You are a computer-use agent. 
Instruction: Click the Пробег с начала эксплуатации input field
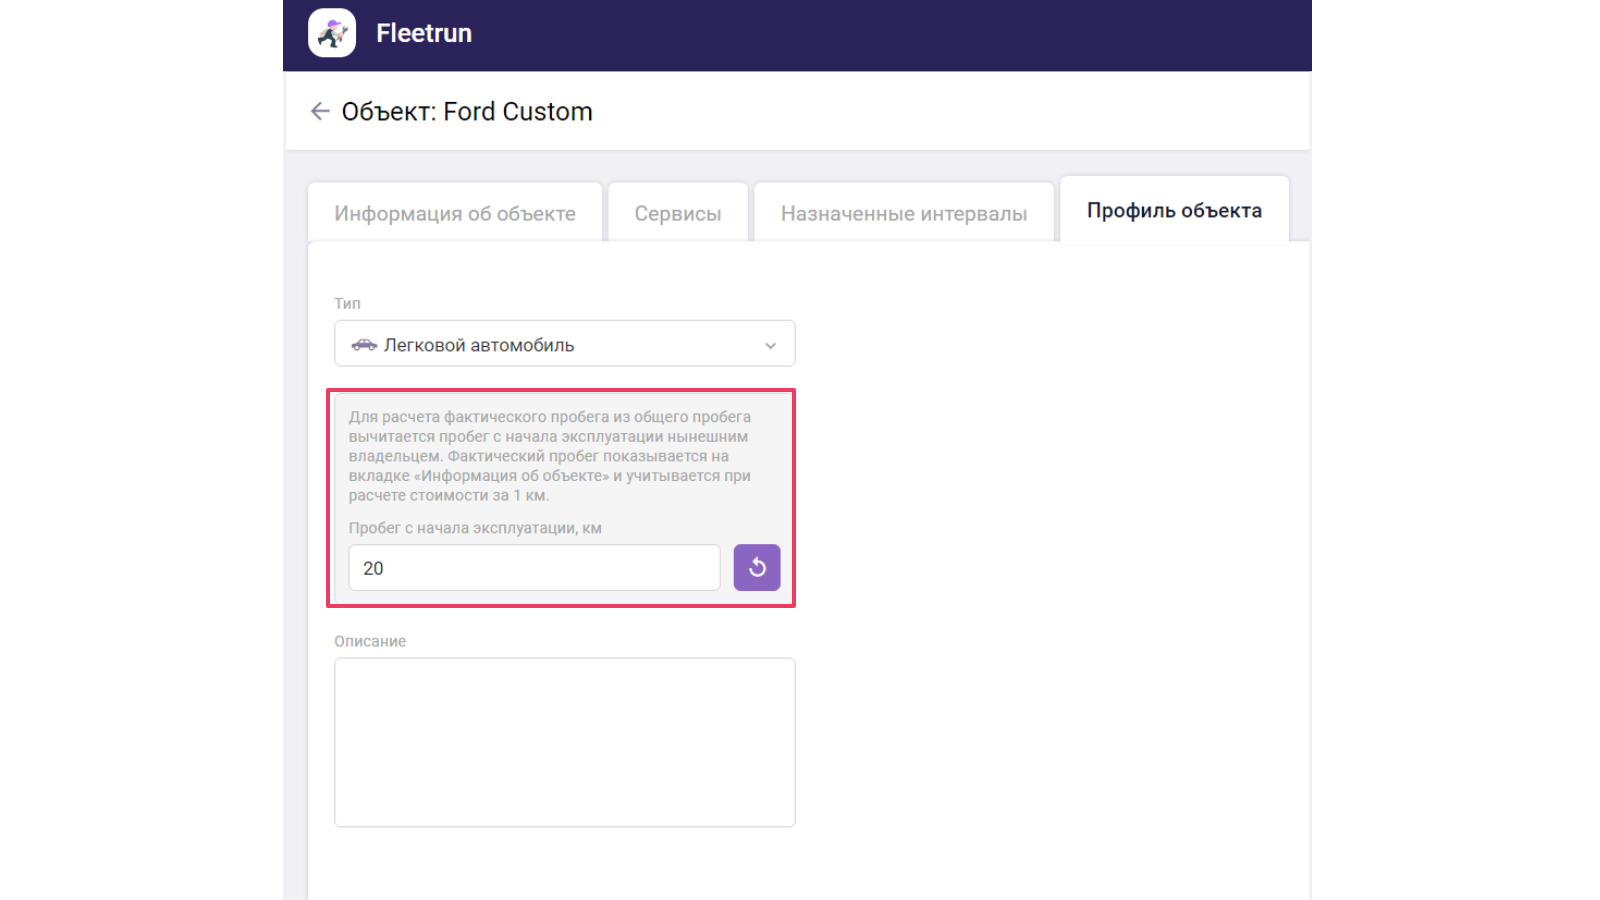point(533,567)
